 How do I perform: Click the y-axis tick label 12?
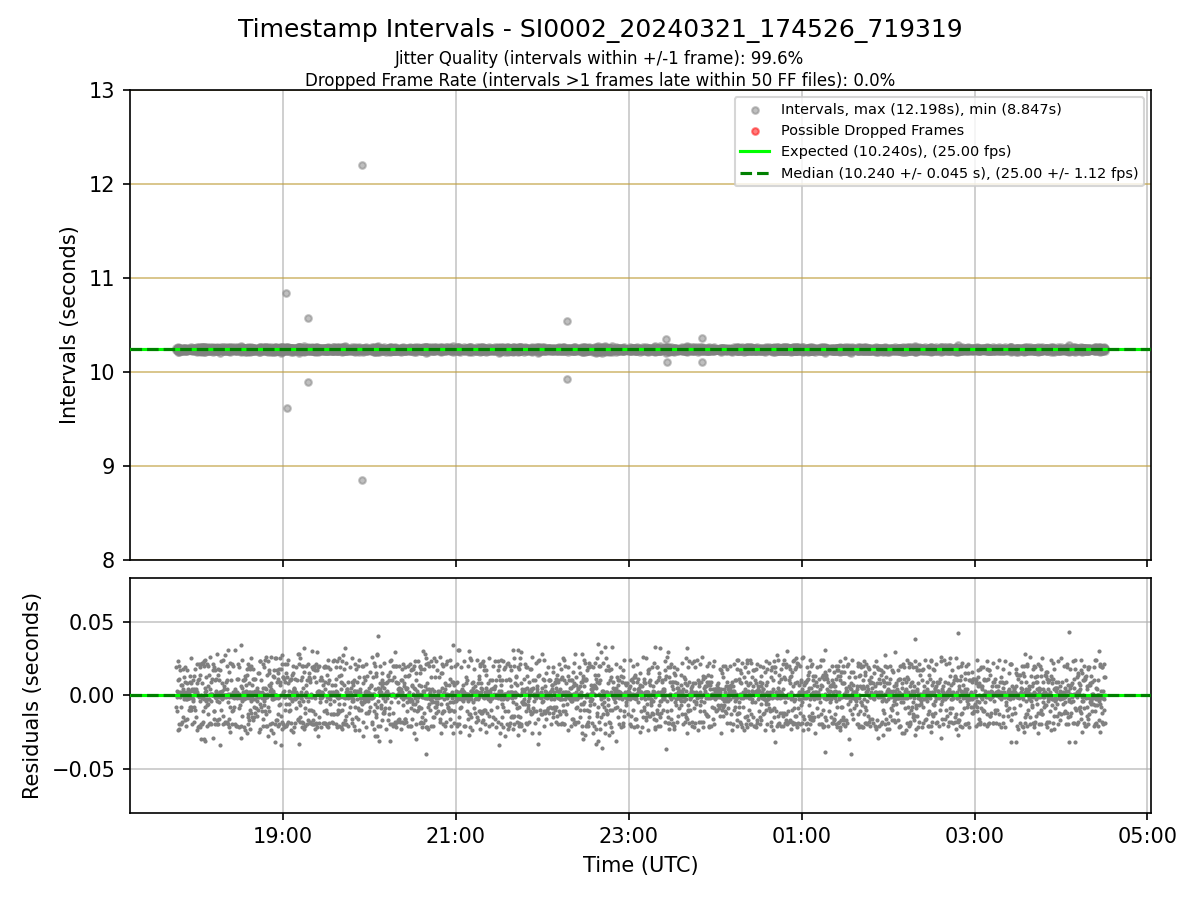pos(103,185)
